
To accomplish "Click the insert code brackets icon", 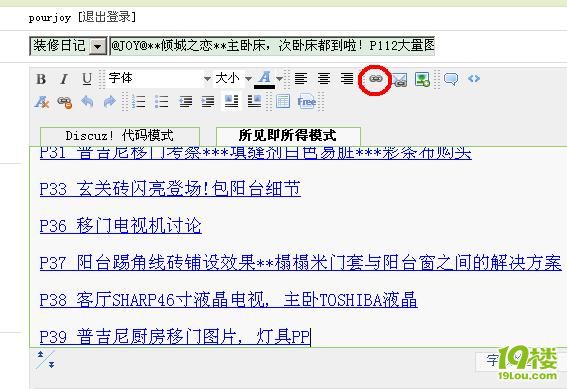I will click(x=474, y=78).
